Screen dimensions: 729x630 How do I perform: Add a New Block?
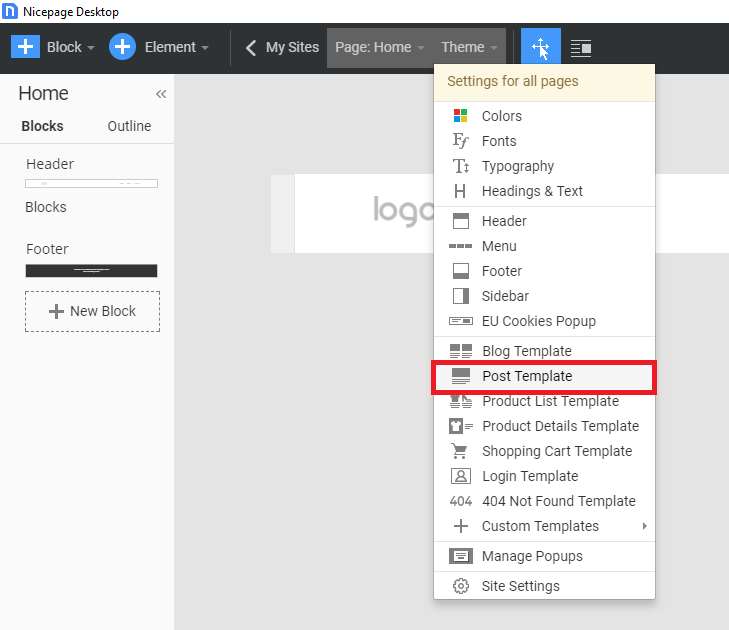pyautogui.click(x=93, y=311)
